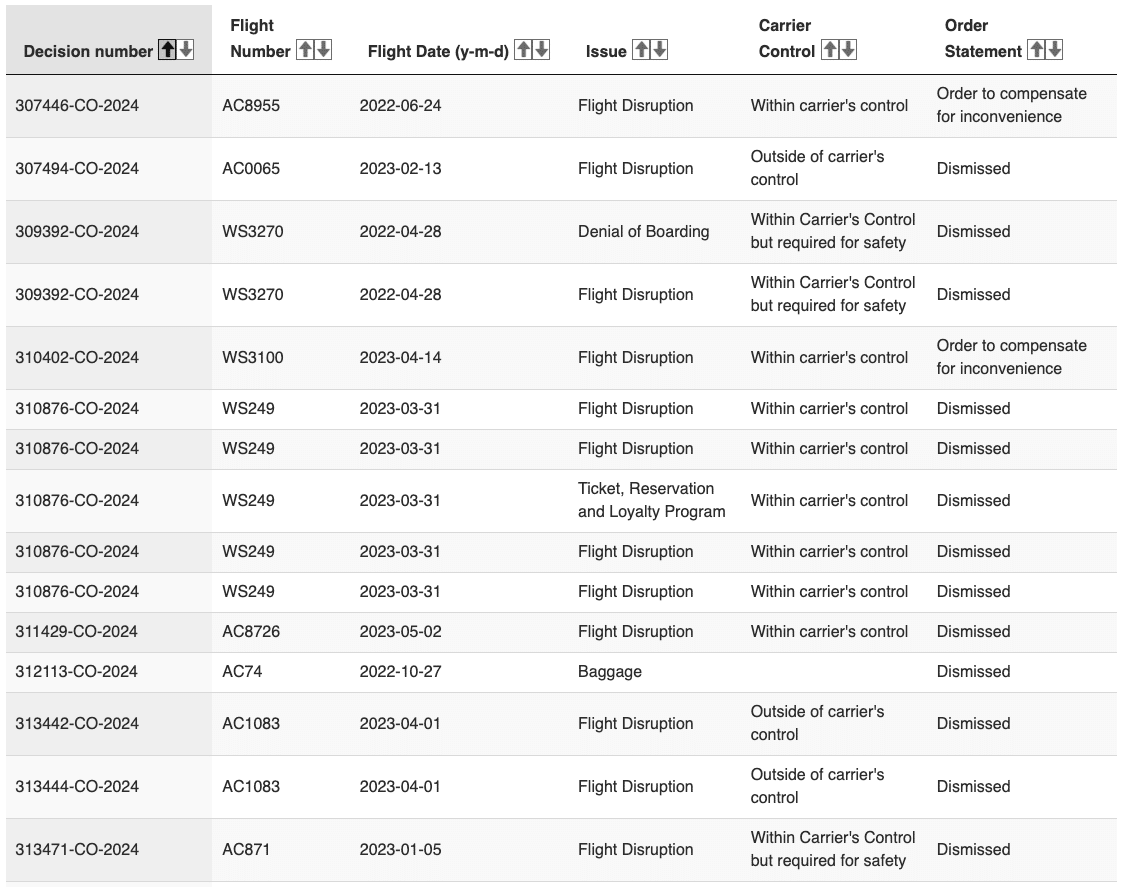Sort Order Statement column descending
1123x887 pixels.
(x=1054, y=50)
